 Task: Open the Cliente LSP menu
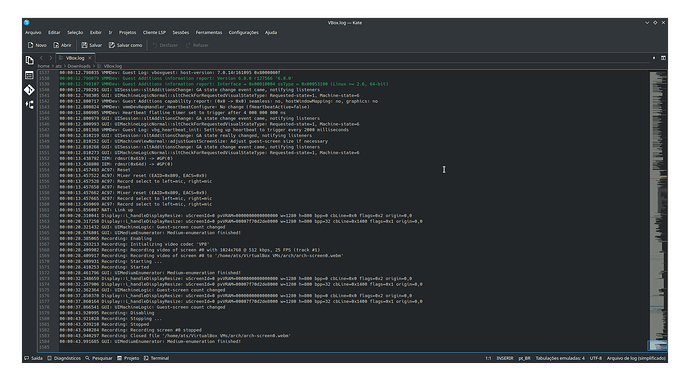[x=154, y=32]
